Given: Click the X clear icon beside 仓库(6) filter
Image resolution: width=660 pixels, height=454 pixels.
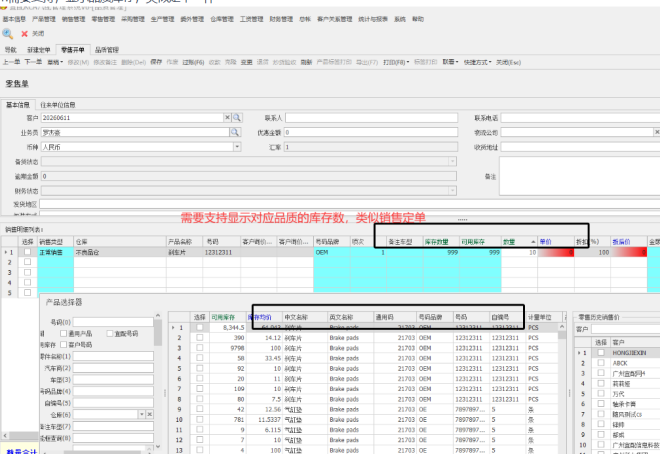Looking at the screenshot, I should tap(149, 414).
